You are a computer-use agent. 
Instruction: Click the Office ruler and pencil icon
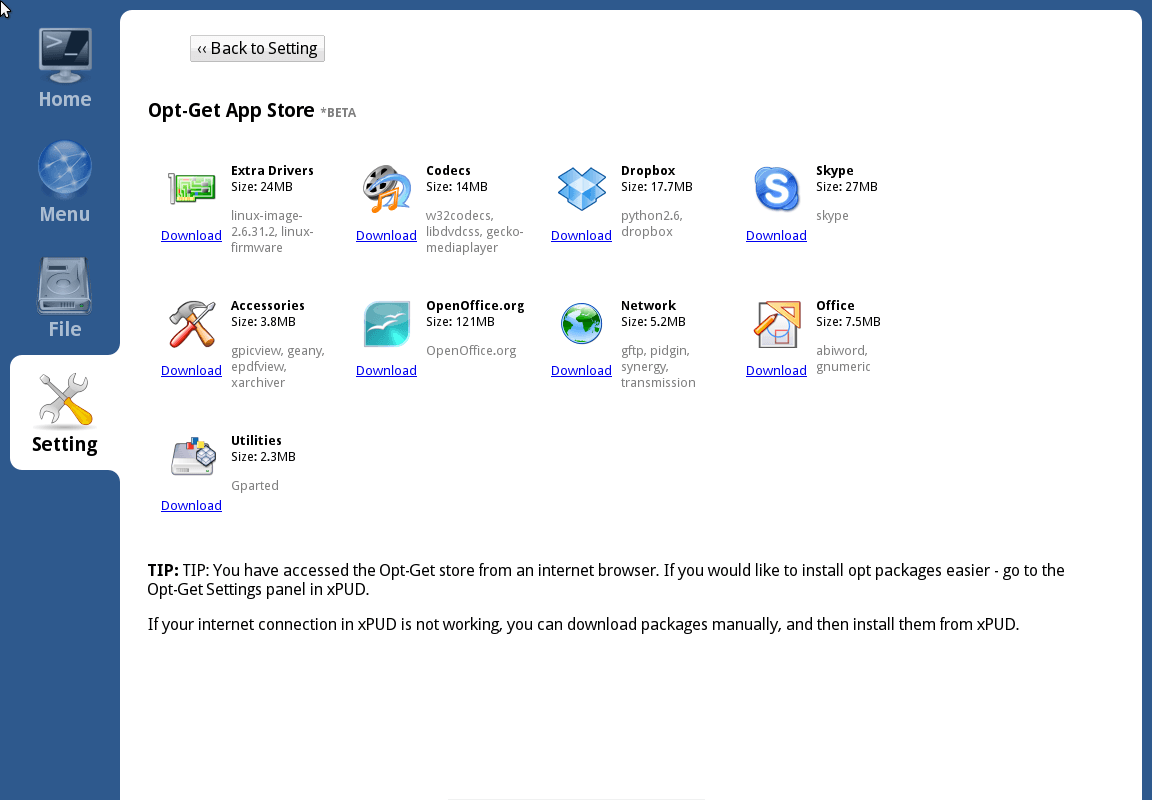click(776, 324)
